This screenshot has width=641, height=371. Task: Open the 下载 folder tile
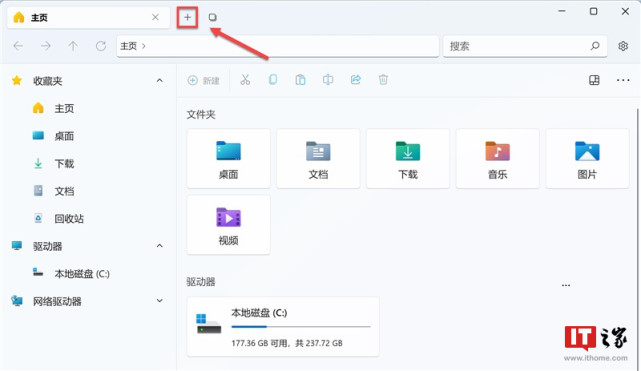[x=408, y=159]
